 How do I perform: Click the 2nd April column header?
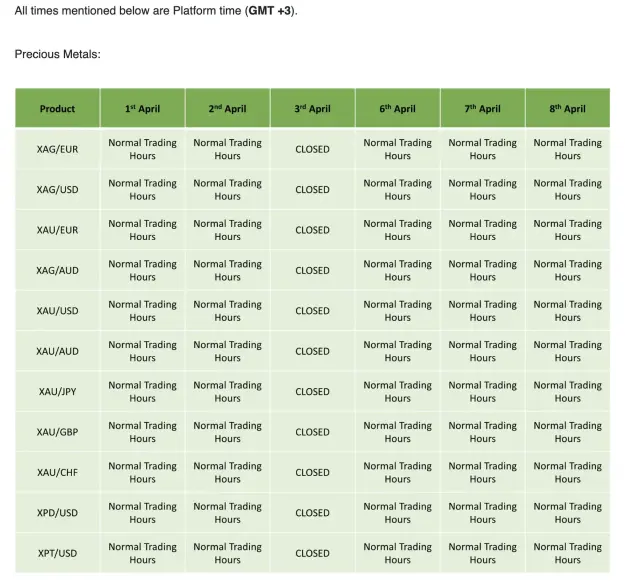click(228, 108)
